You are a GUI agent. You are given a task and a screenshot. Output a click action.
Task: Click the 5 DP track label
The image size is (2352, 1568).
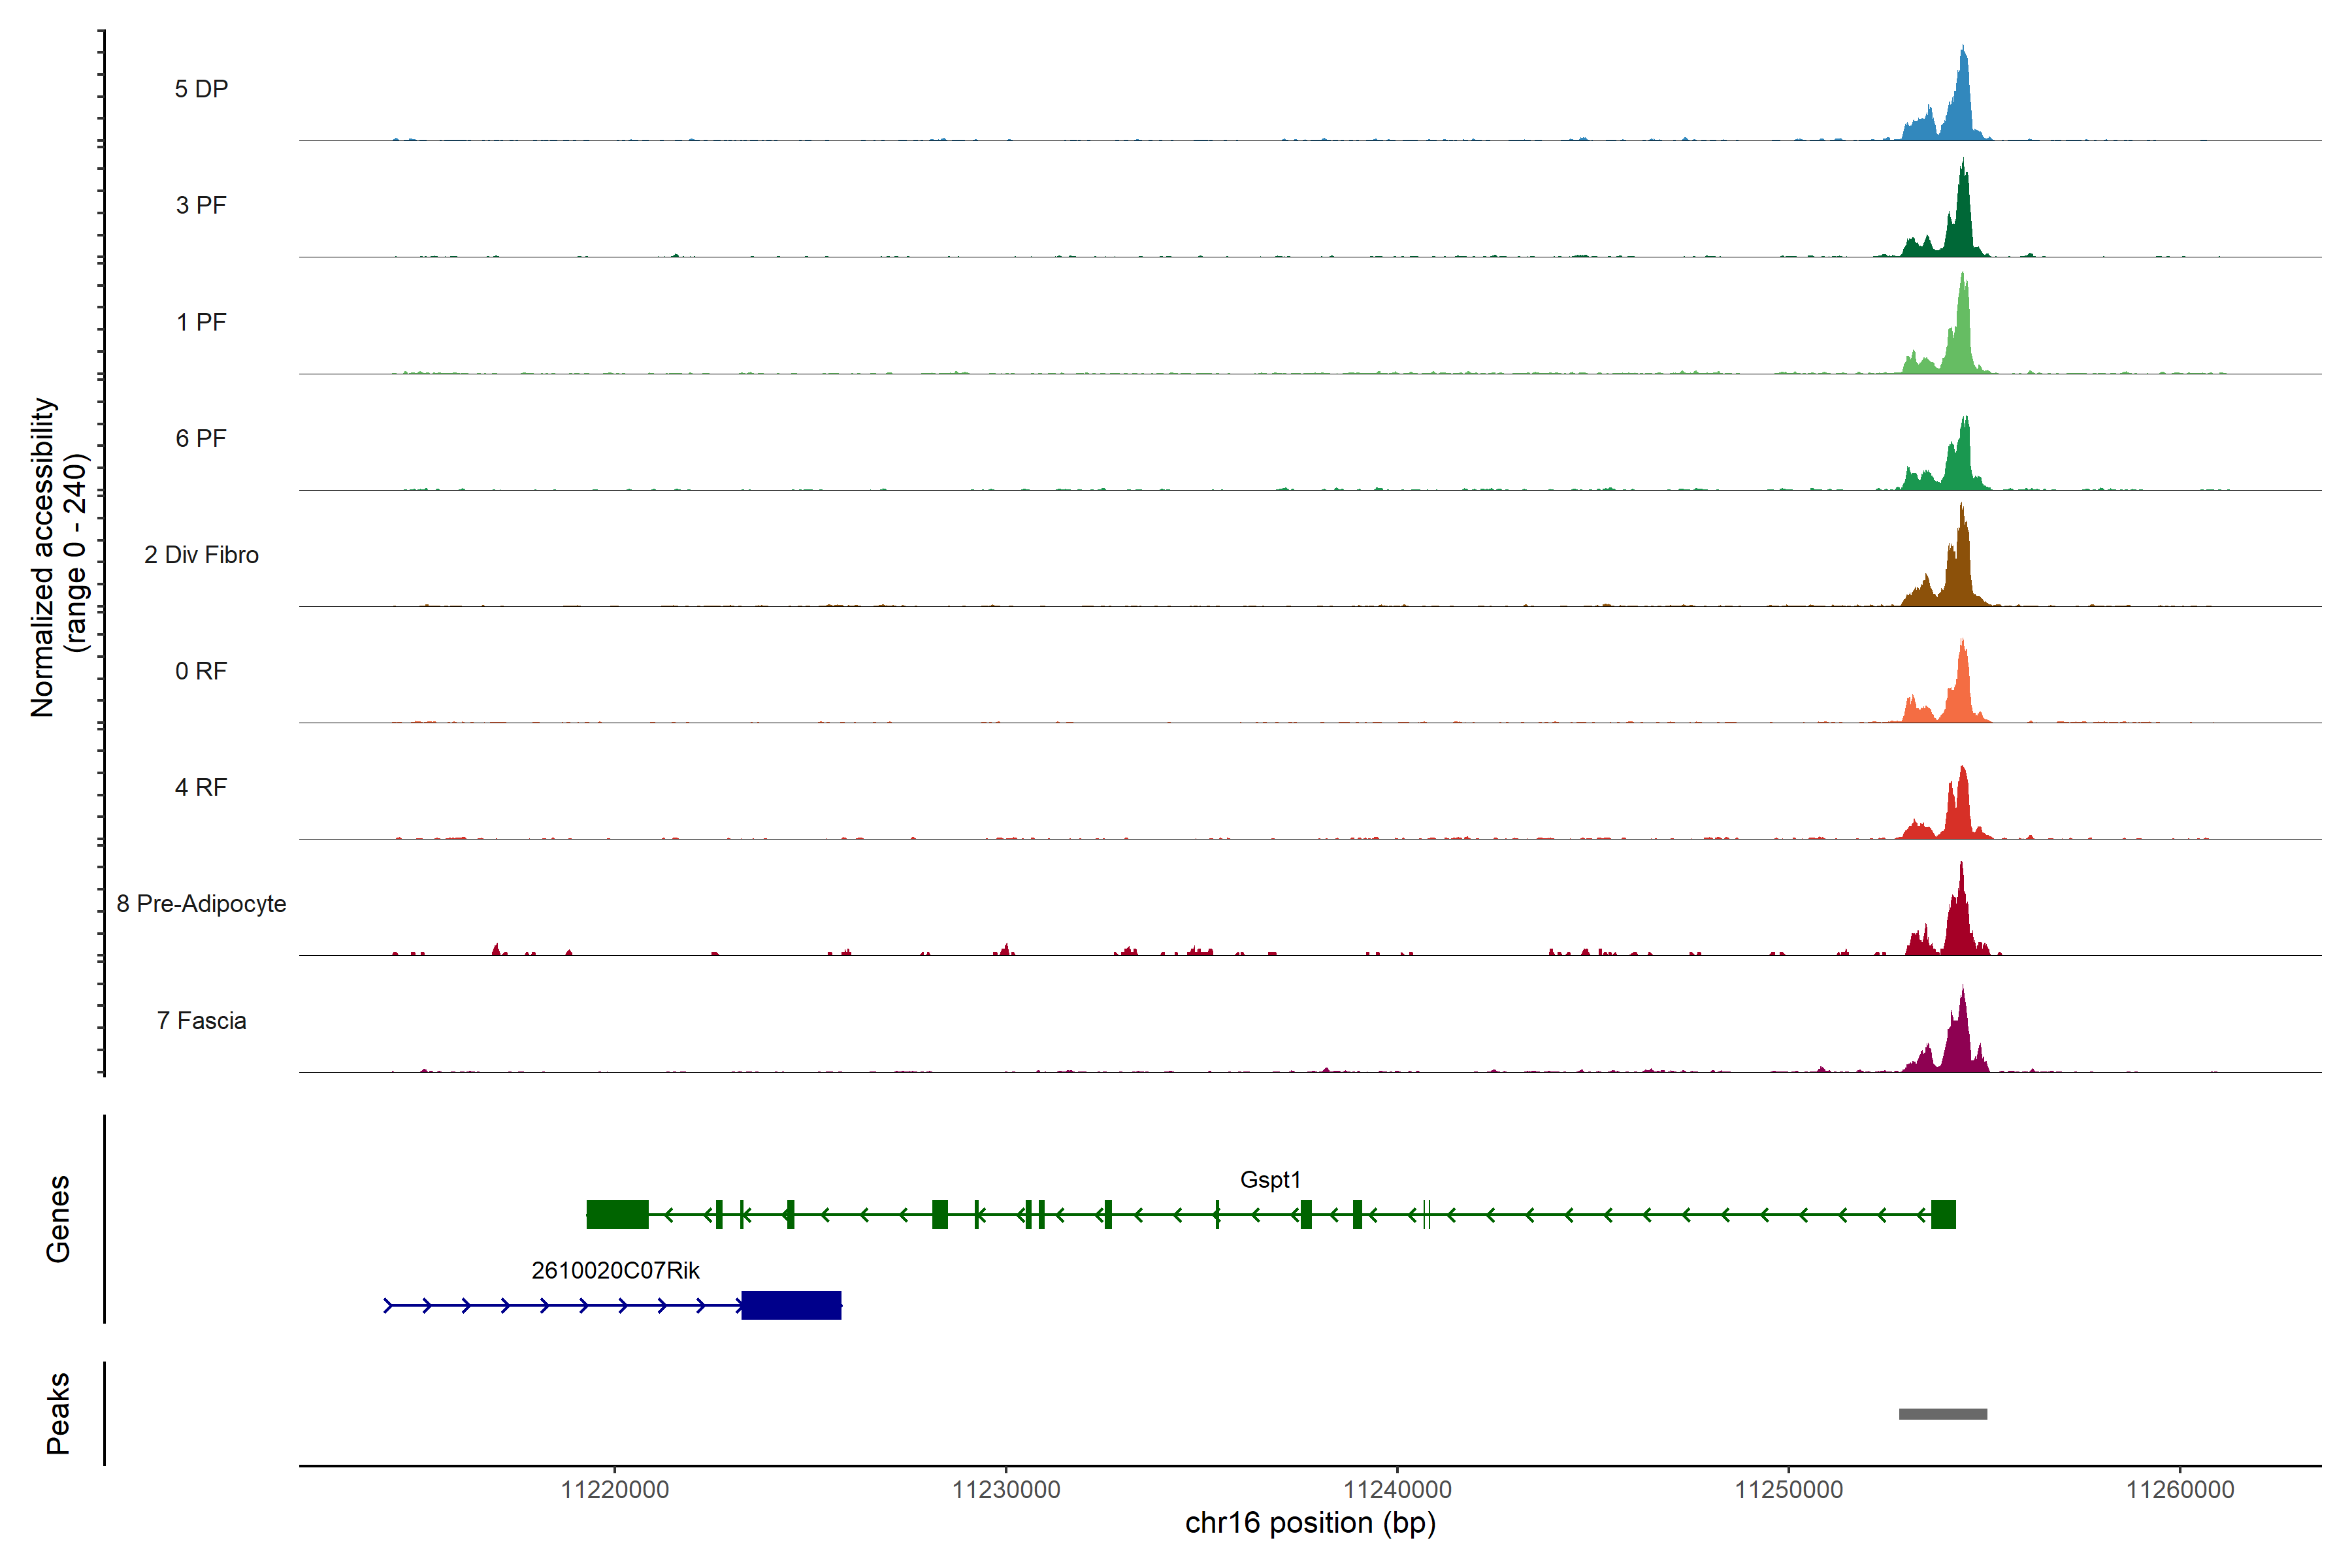tap(201, 89)
